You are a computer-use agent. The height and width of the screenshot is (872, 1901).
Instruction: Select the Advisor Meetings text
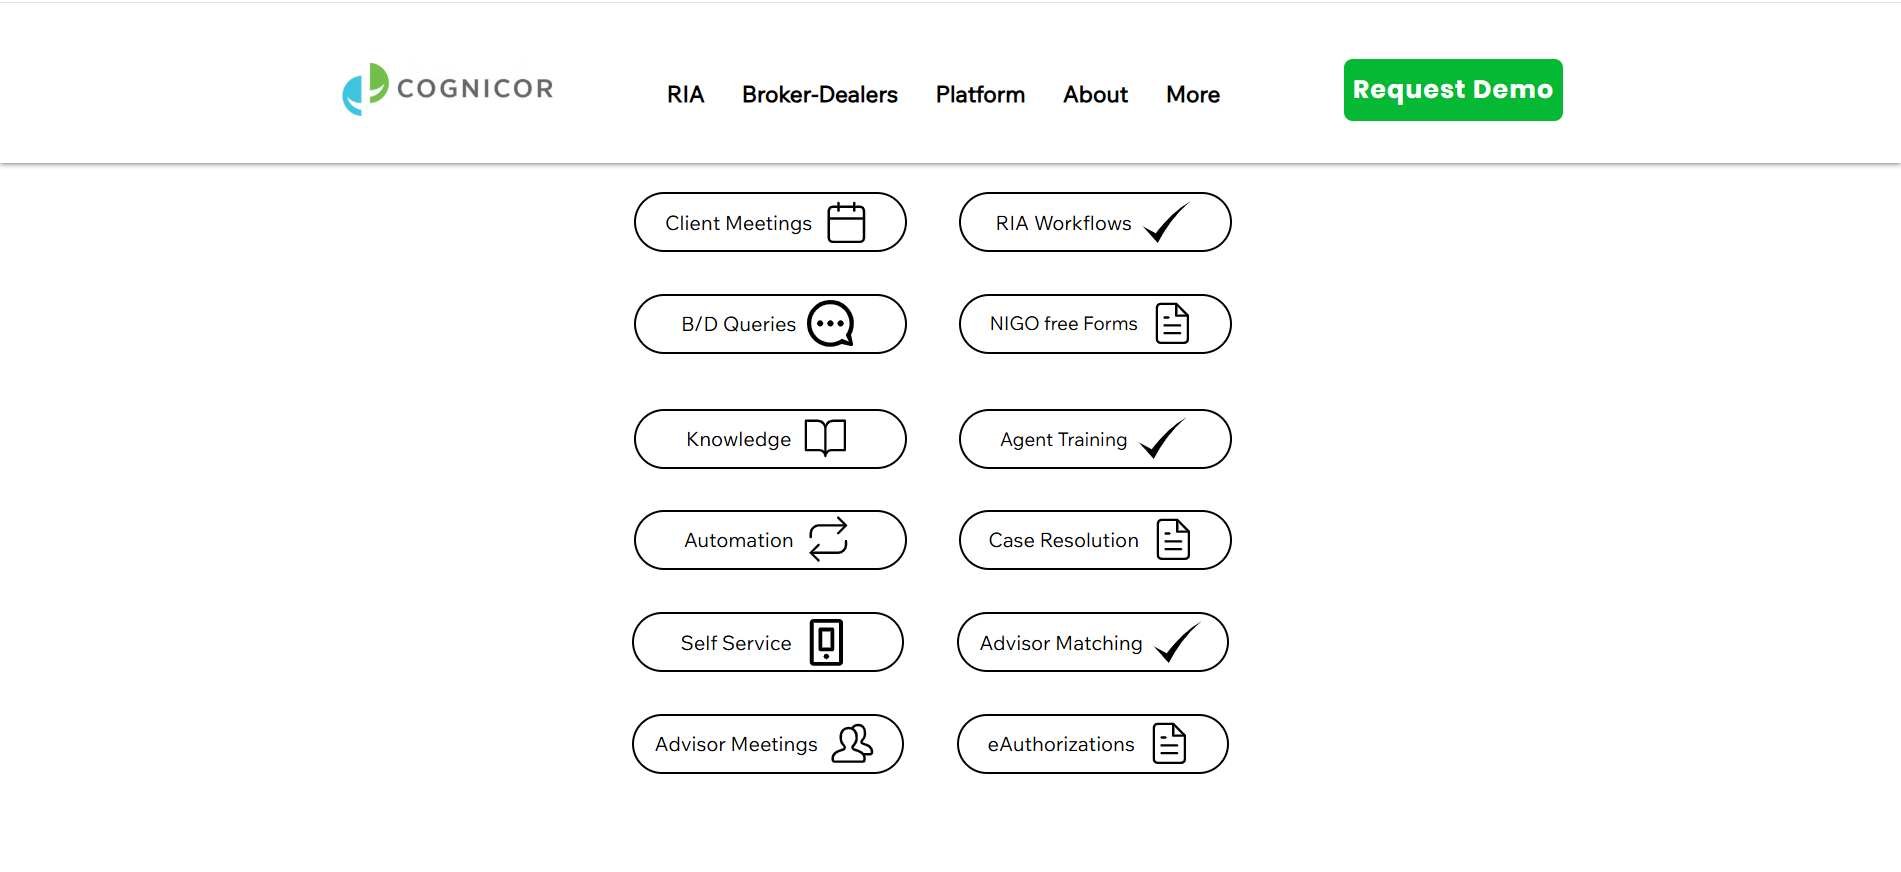pyautogui.click(x=737, y=744)
